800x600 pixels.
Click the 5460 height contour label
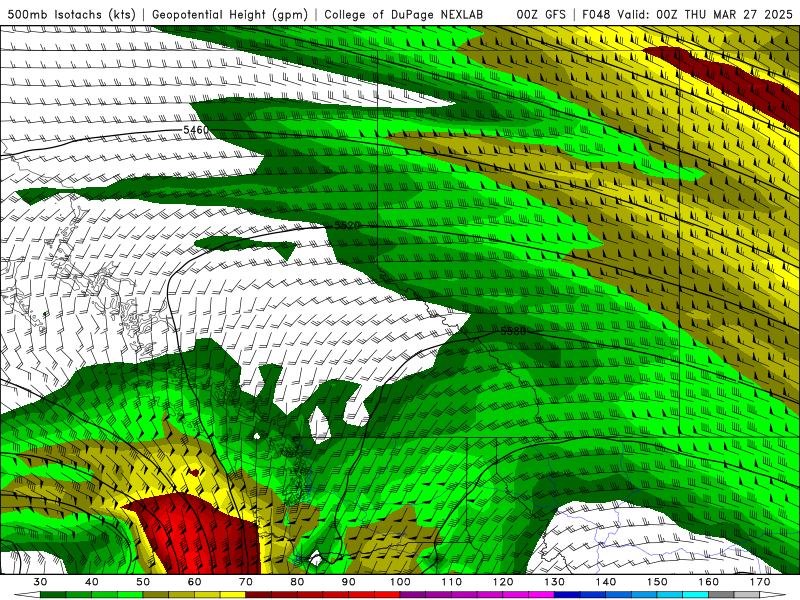click(196, 130)
